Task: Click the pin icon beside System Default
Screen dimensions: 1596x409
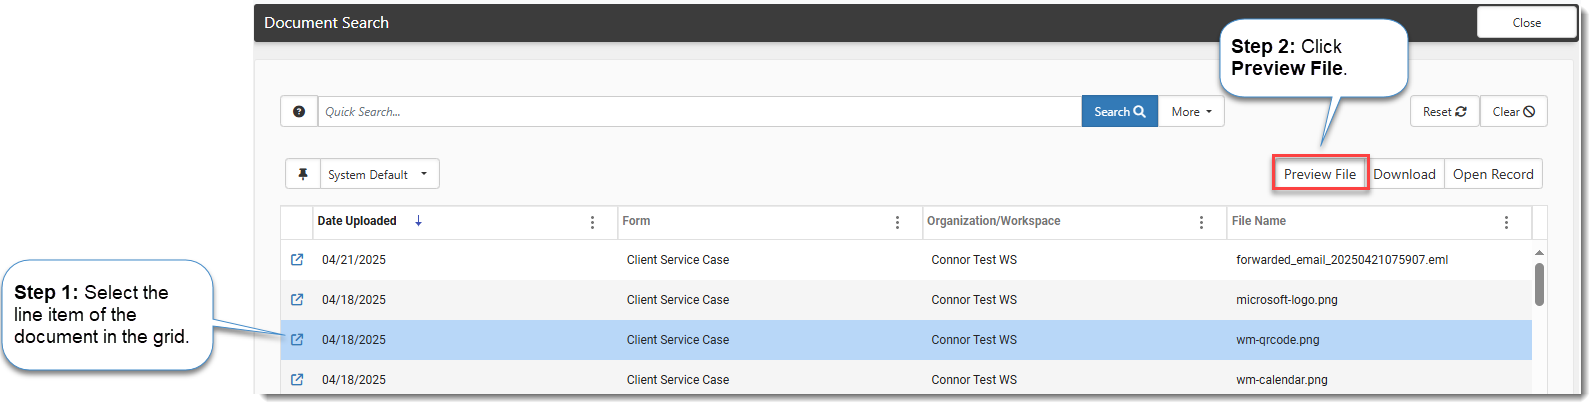Action: tap(303, 174)
